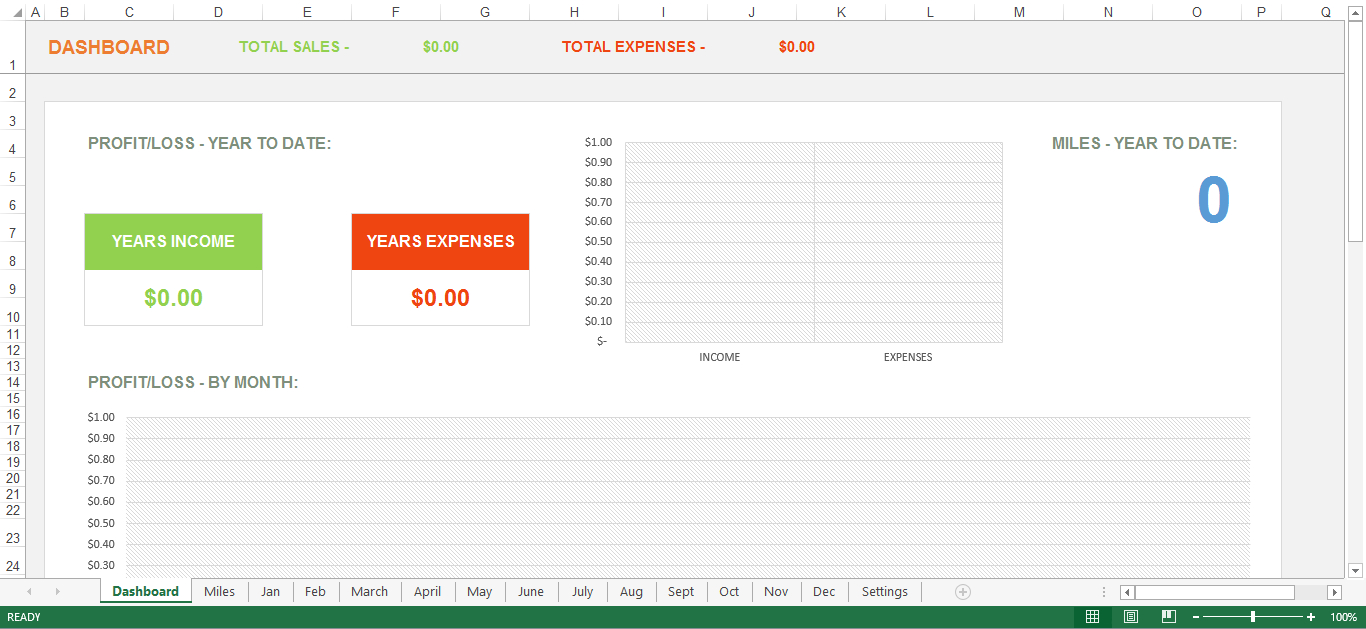Open the March sheet tab
Screen dimensions: 1366x629
[369, 592]
